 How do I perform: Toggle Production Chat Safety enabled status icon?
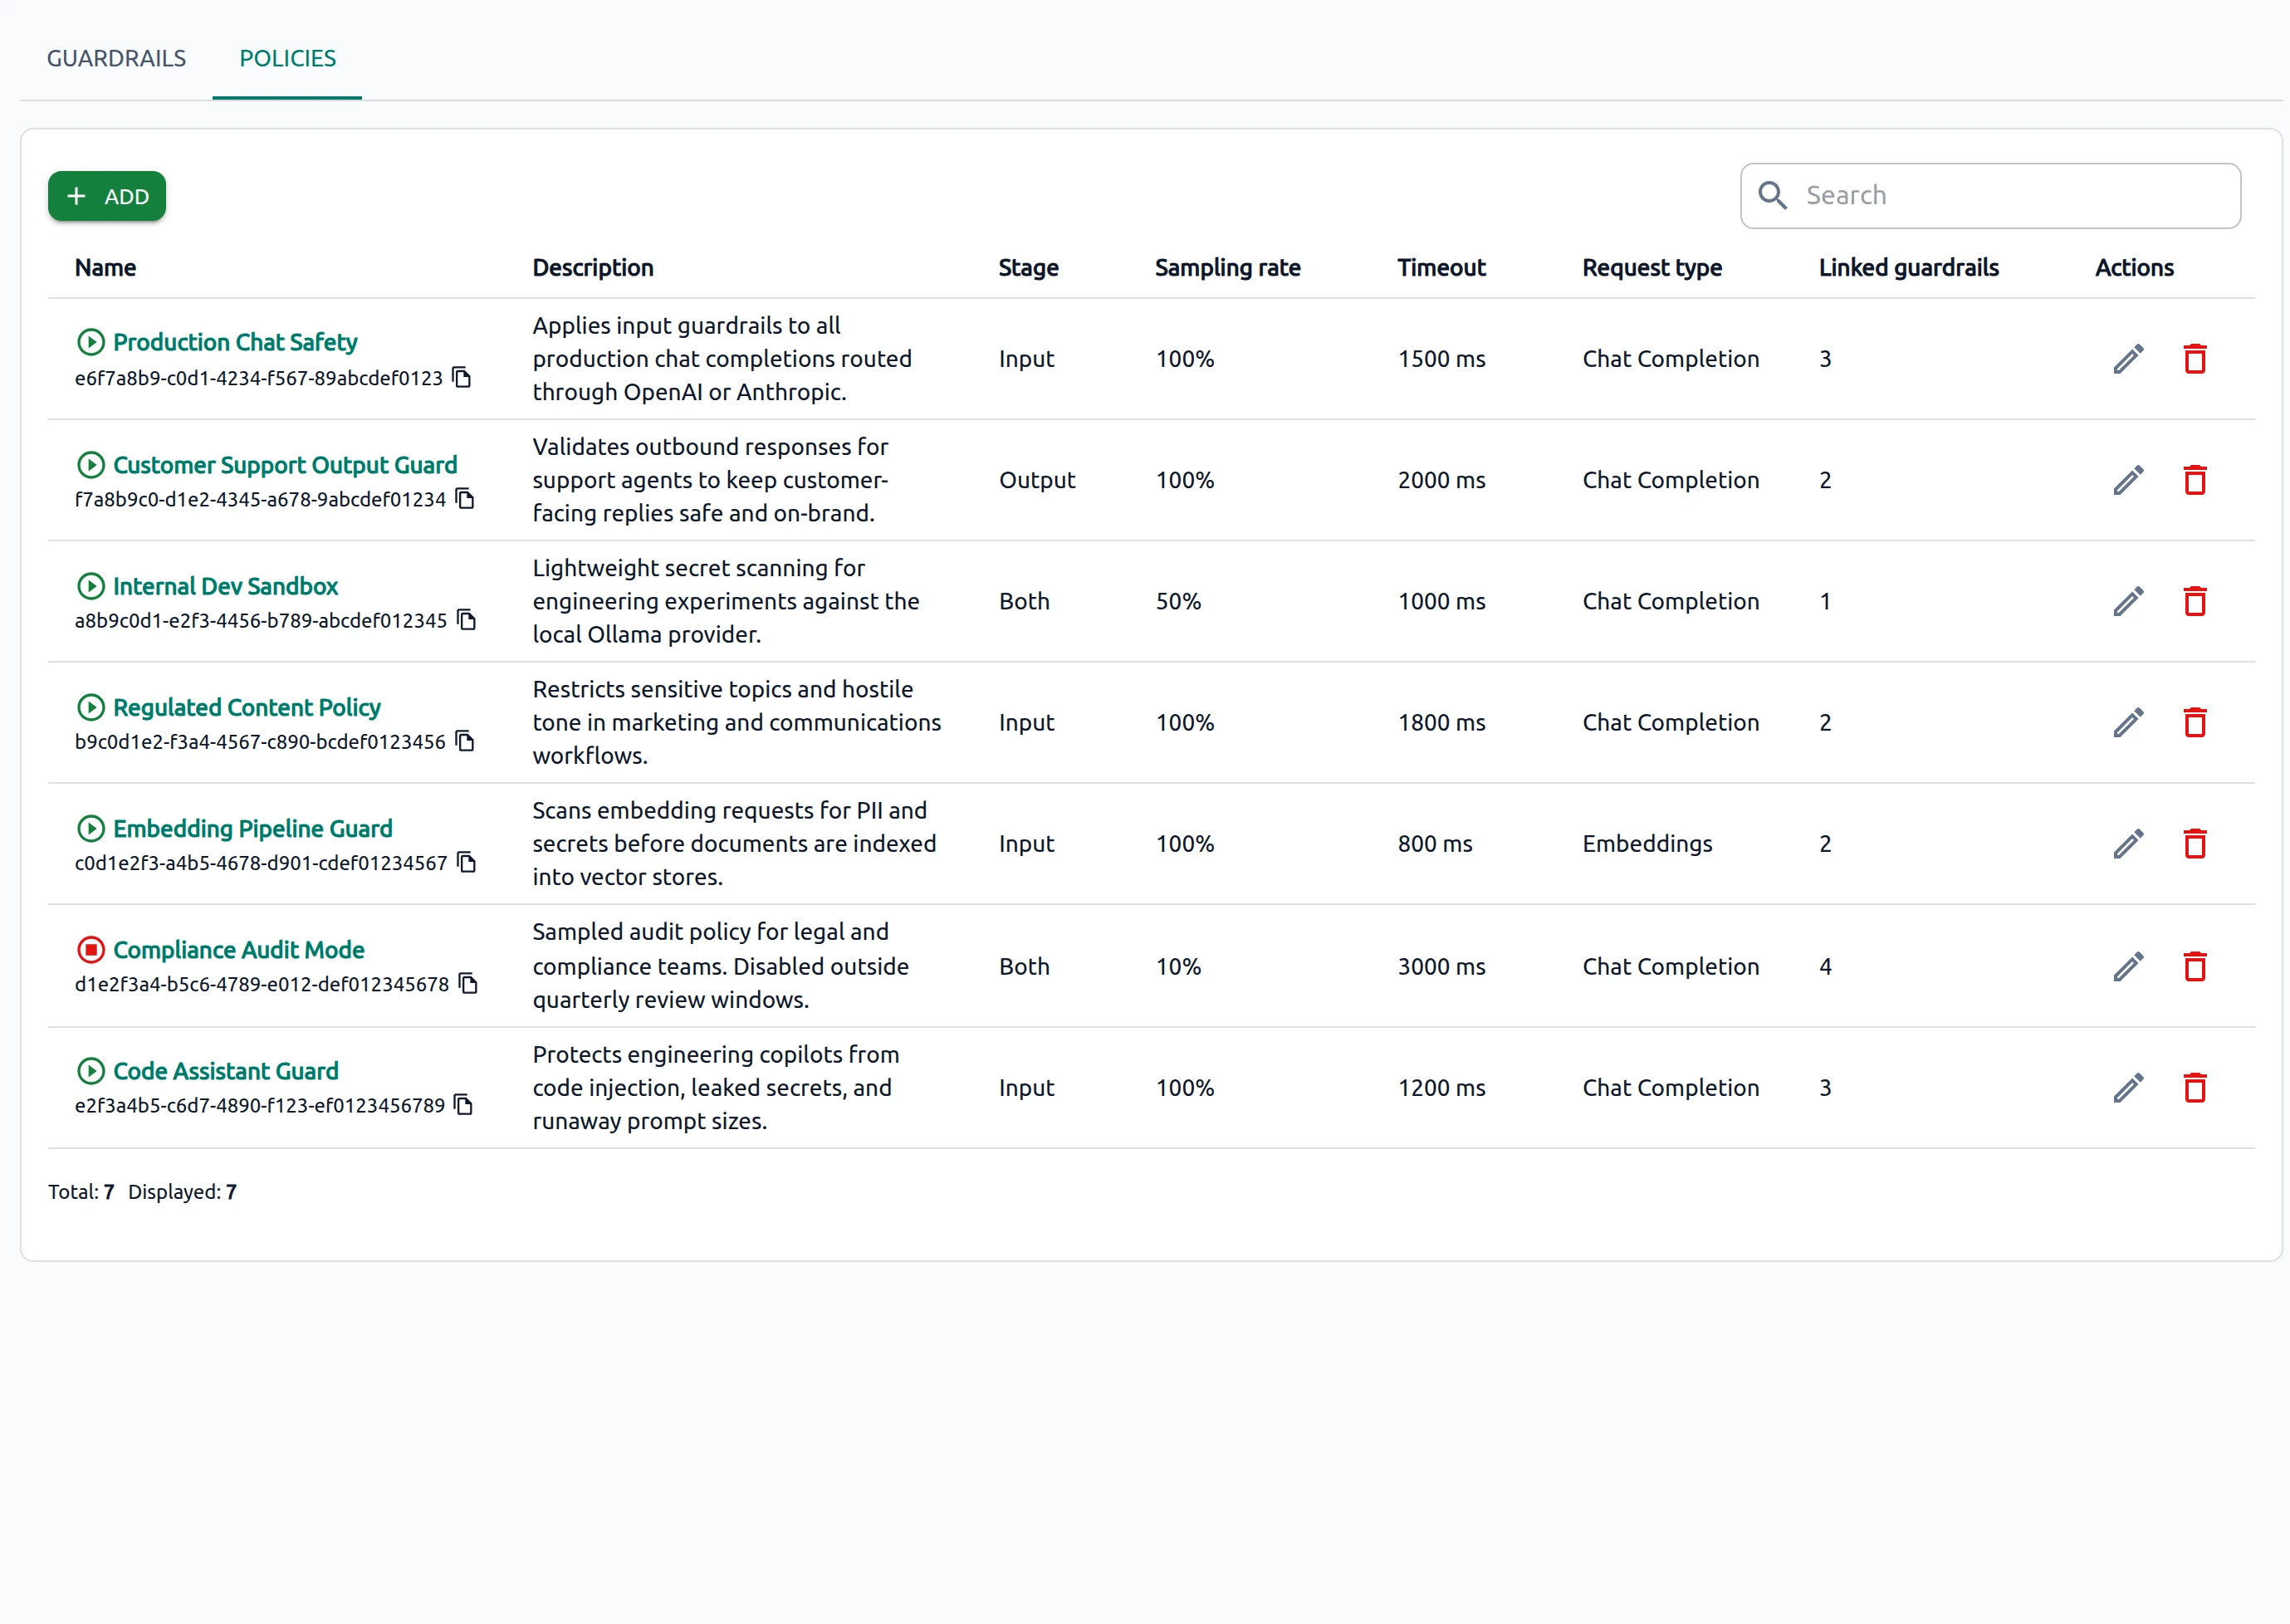coord(91,342)
